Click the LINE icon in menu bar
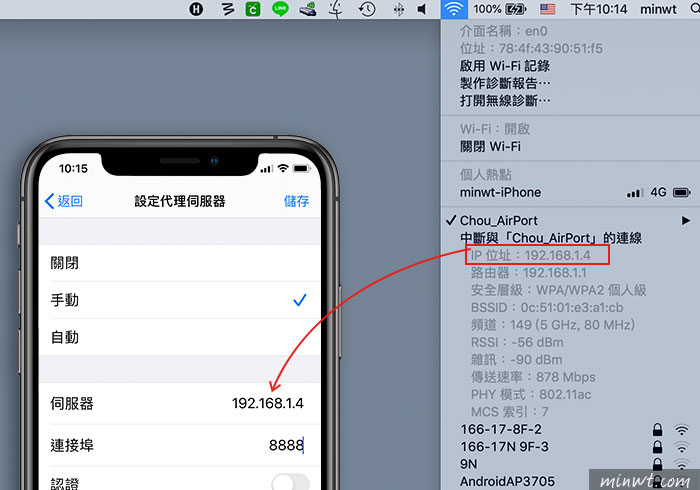The width and height of the screenshot is (700, 490). click(280, 9)
